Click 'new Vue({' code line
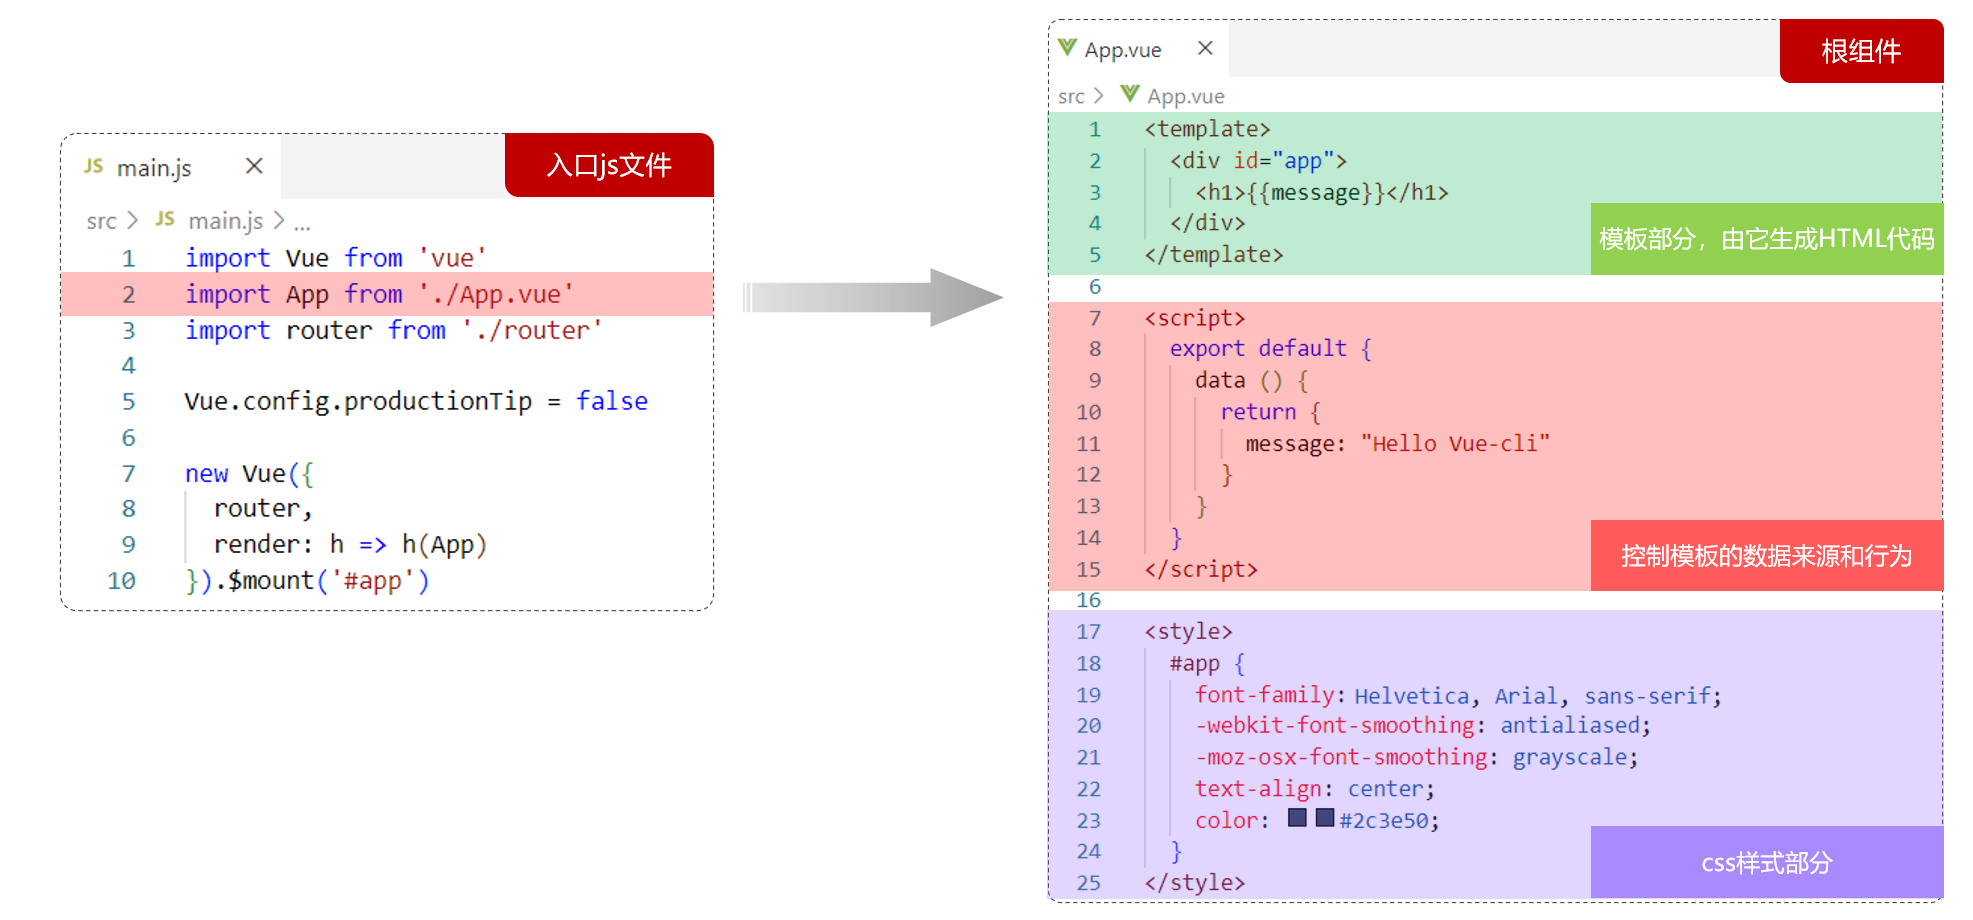 pyautogui.click(x=249, y=473)
